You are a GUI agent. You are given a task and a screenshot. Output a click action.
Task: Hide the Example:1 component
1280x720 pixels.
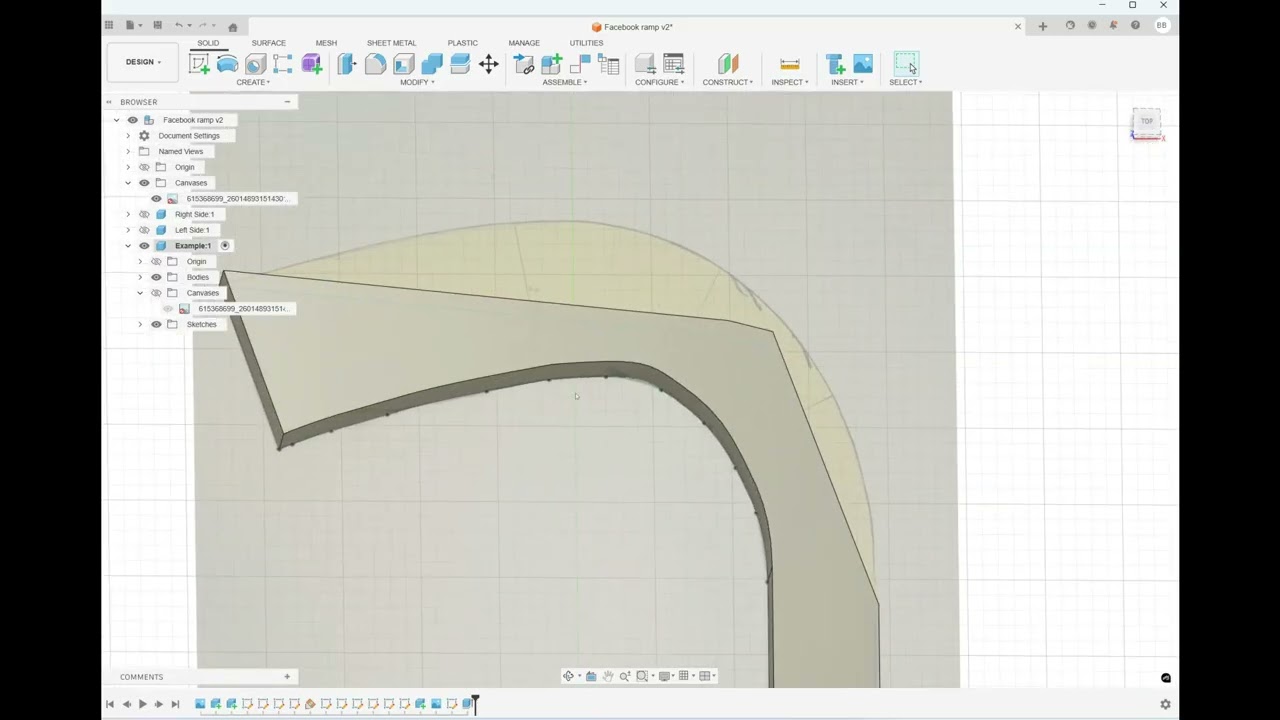(x=144, y=246)
